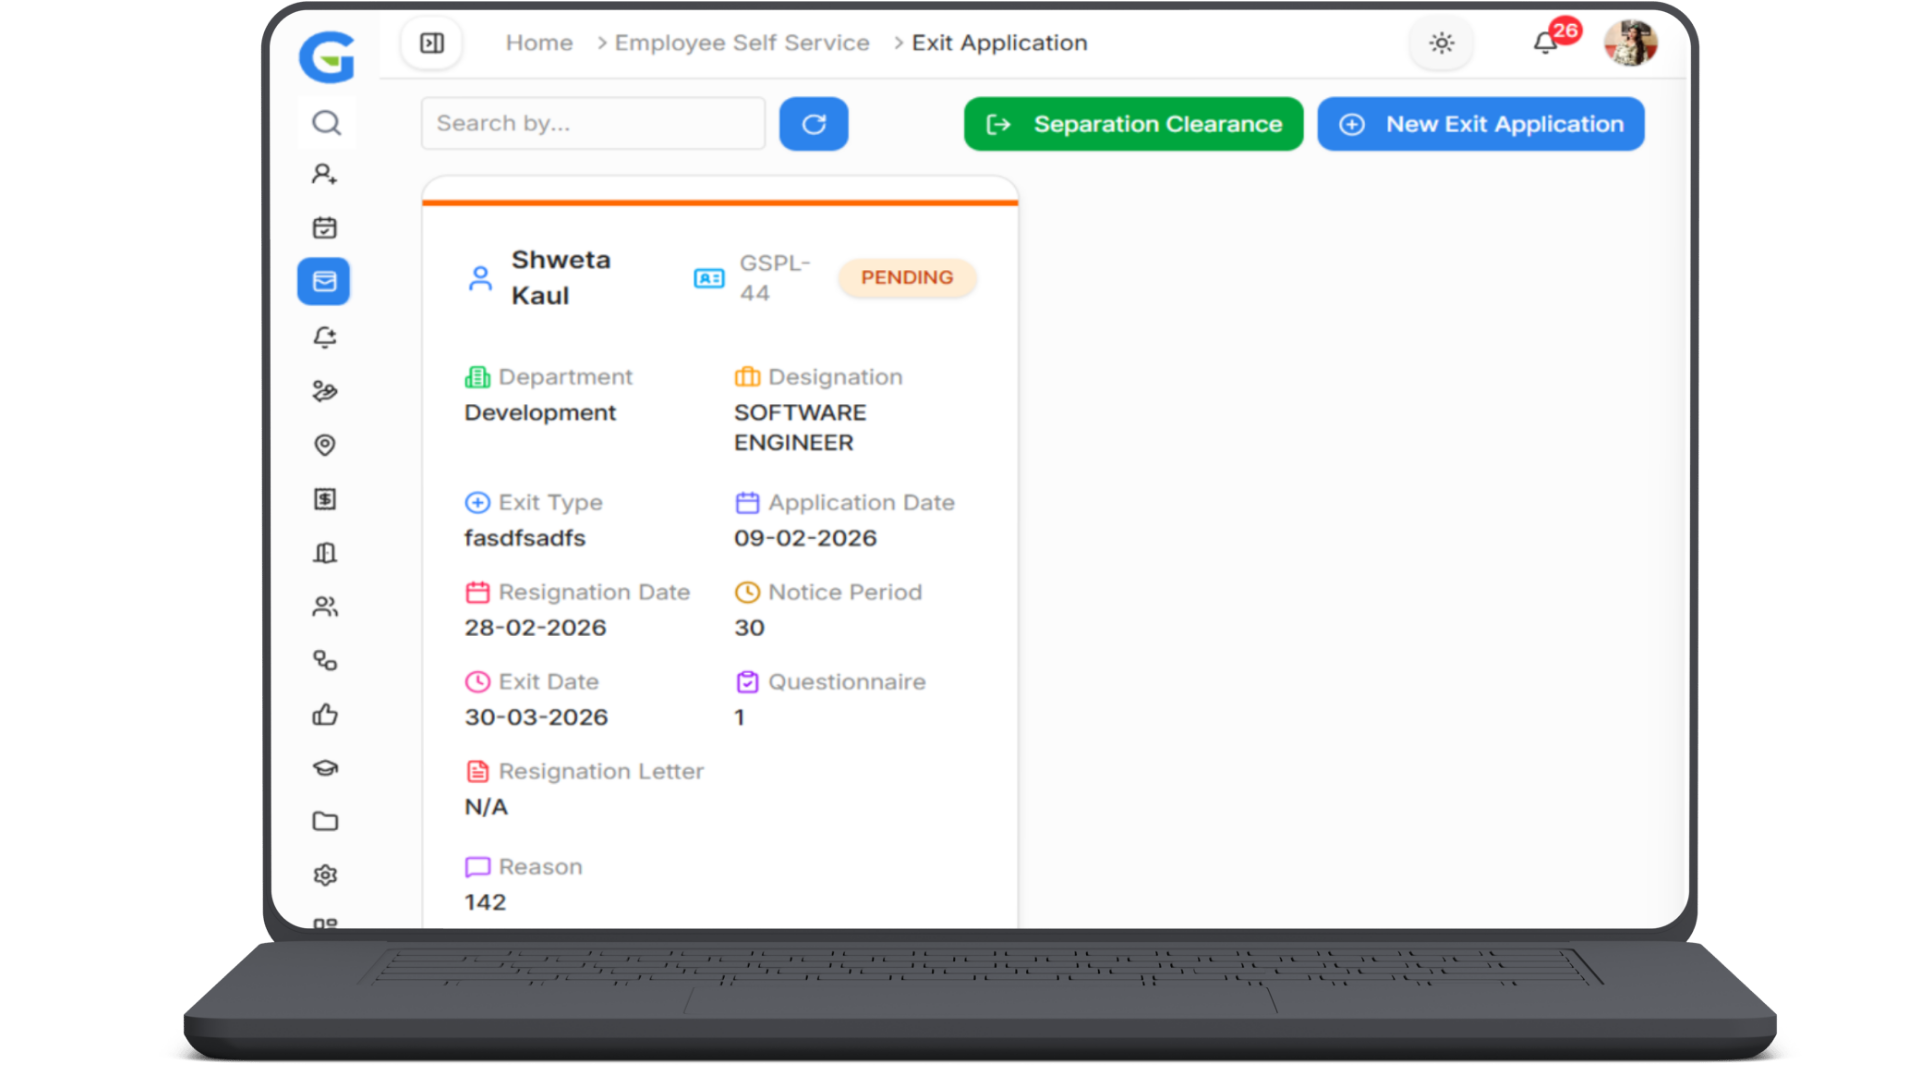Select the highlighted Exit Application mailbox icon
1920x1080 pixels.
click(x=325, y=281)
